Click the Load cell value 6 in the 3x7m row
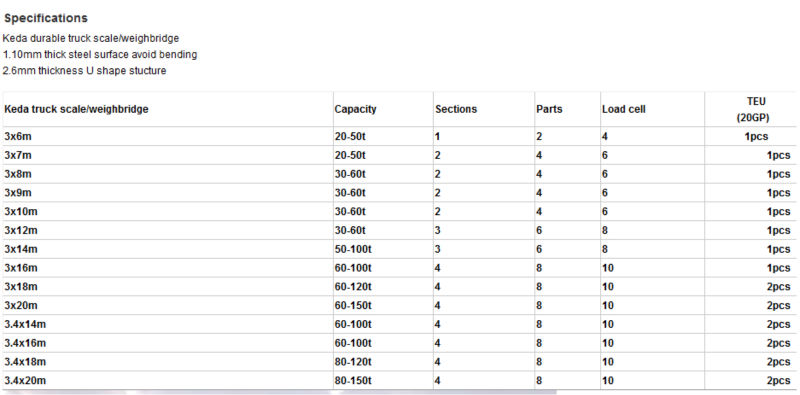Screen dimensions: 800x395 pyautogui.click(x=605, y=155)
